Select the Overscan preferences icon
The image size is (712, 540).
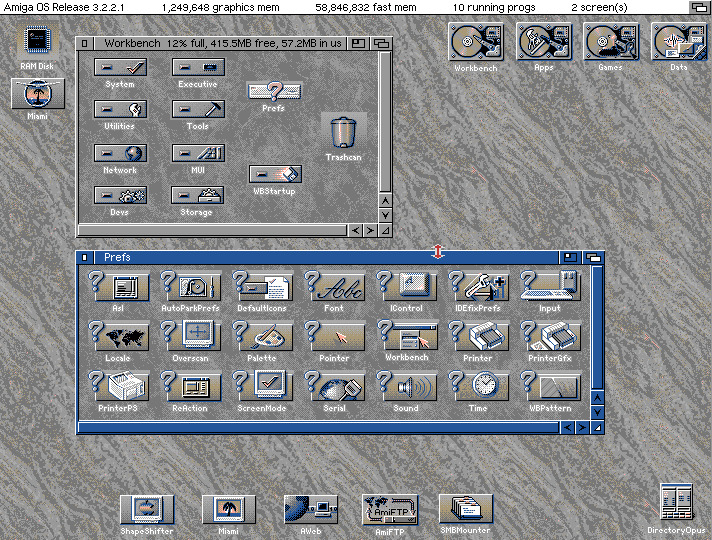(x=191, y=336)
